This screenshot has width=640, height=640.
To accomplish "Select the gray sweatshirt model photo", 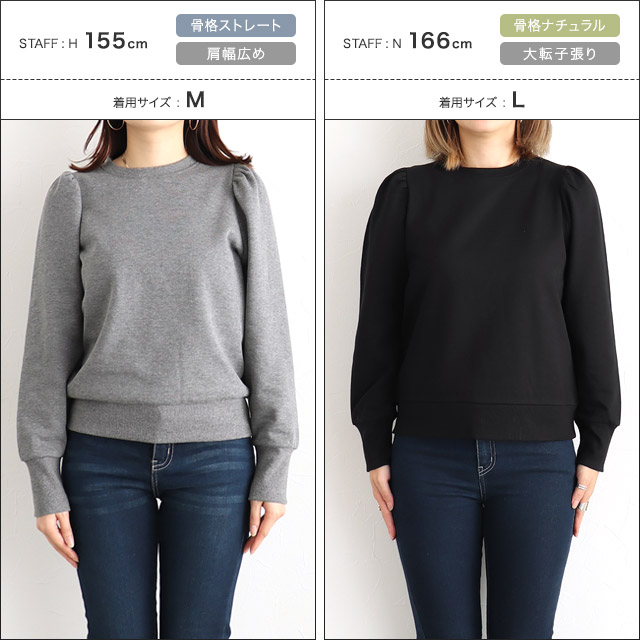I will [x=158, y=380].
